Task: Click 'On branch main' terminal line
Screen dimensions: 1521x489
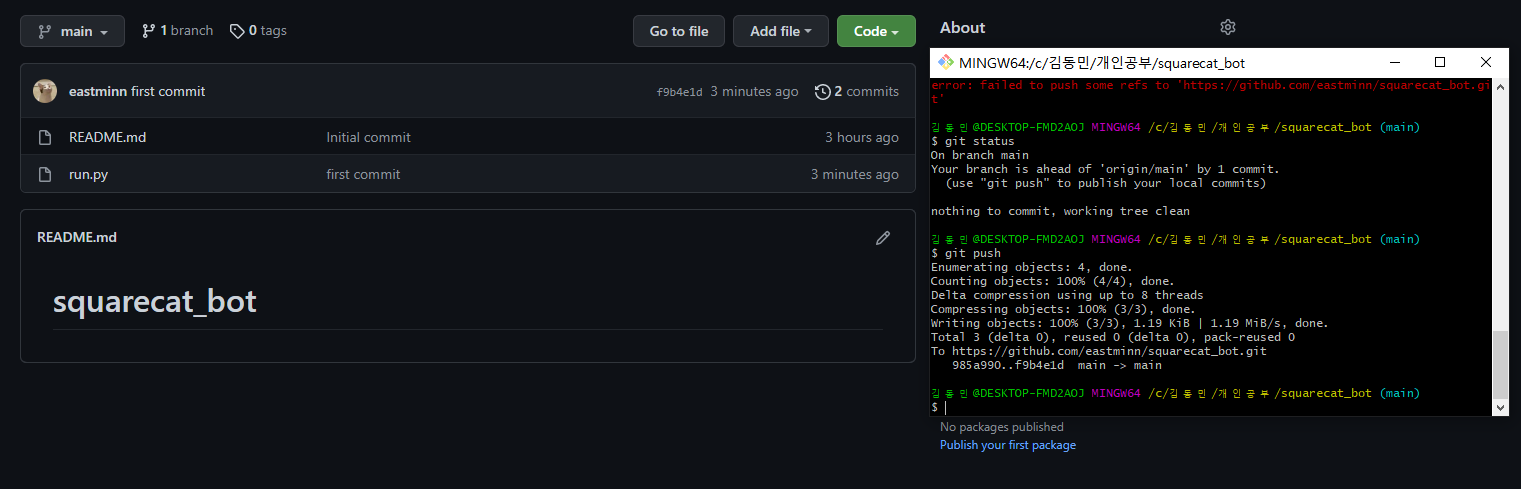Action: (x=980, y=155)
